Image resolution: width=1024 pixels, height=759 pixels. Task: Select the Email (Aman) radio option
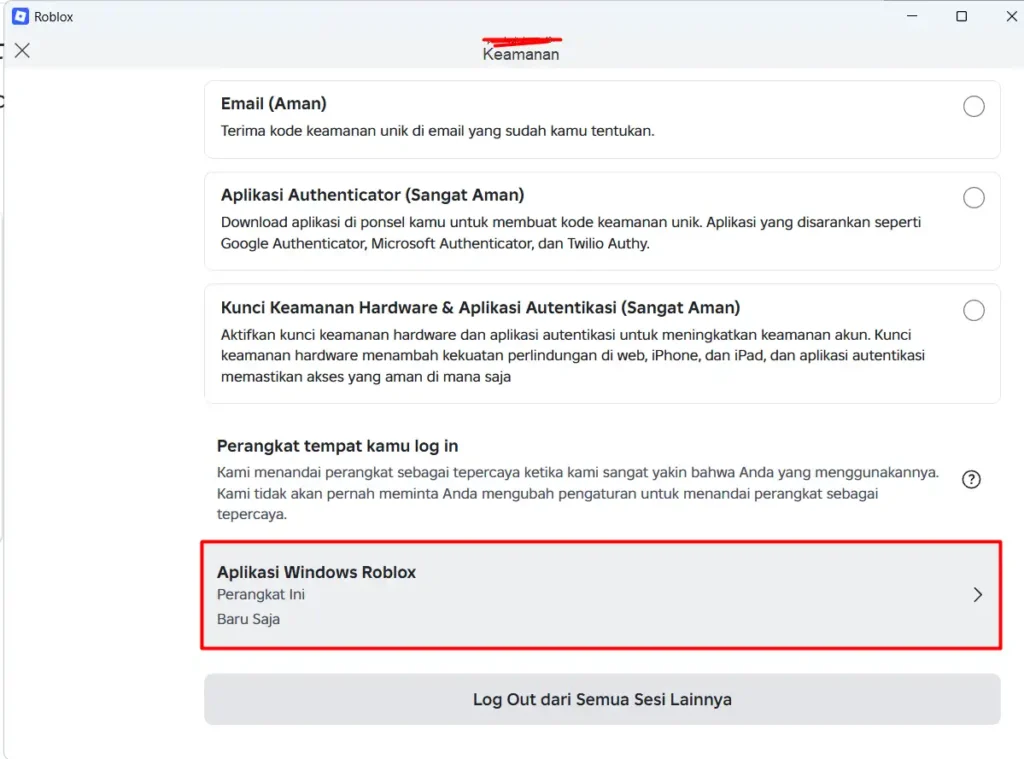(x=973, y=106)
